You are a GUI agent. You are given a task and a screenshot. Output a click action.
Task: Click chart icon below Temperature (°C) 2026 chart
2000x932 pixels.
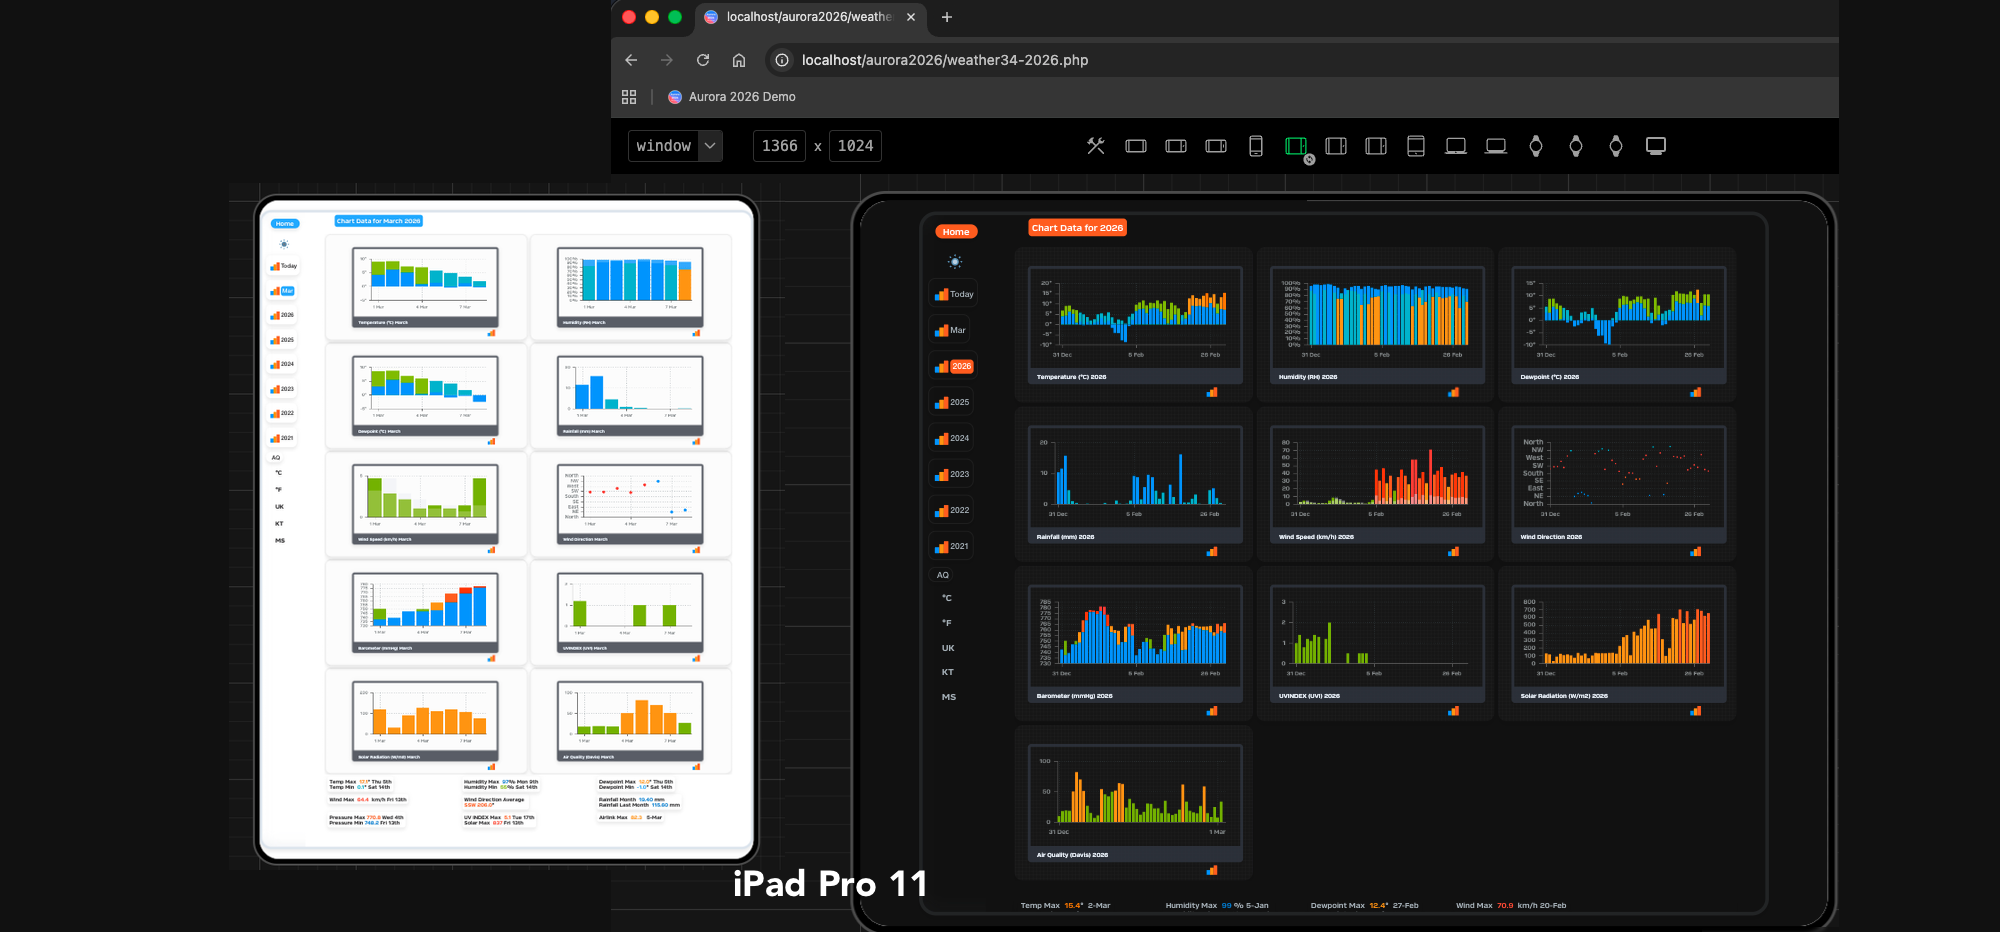click(1212, 392)
